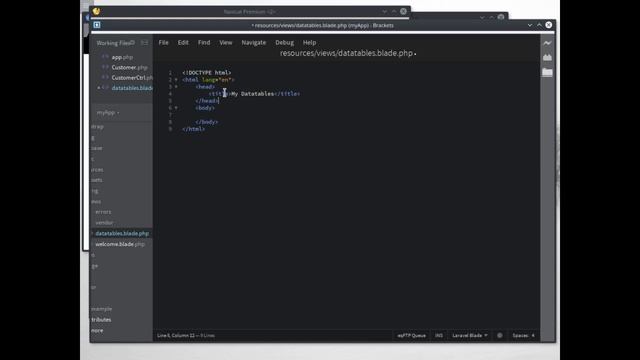This screenshot has width=640, height=360.
Task: Click the Working Files header label
Action: [113, 43]
